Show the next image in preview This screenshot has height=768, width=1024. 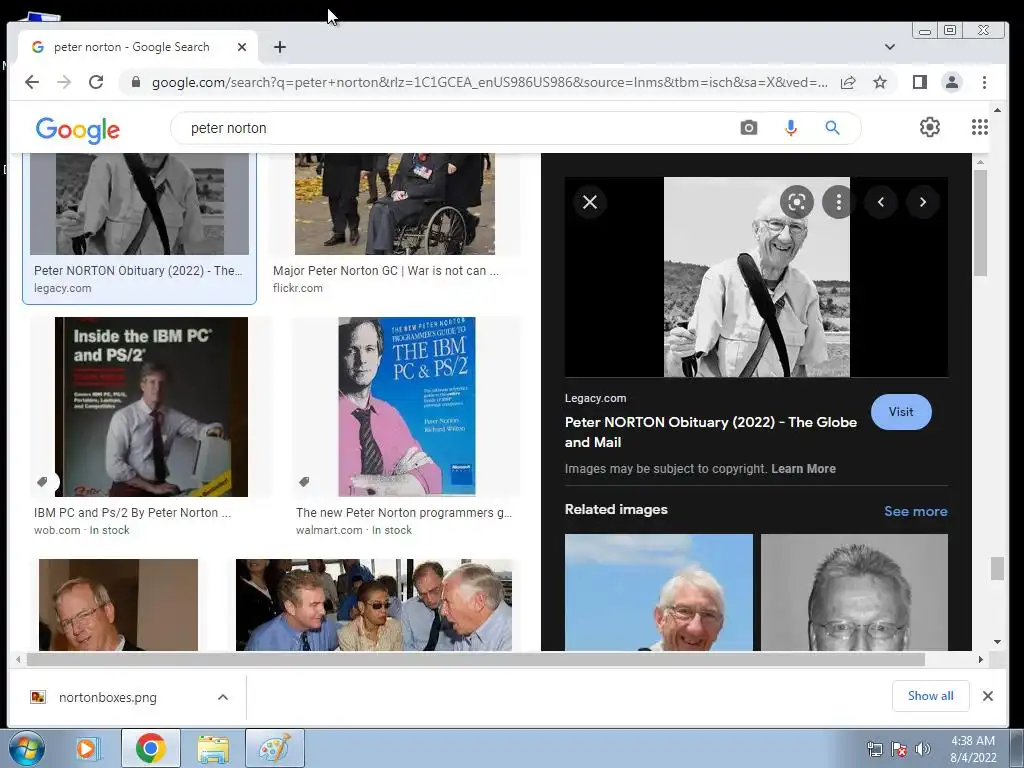pyautogui.click(x=923, y=202)
